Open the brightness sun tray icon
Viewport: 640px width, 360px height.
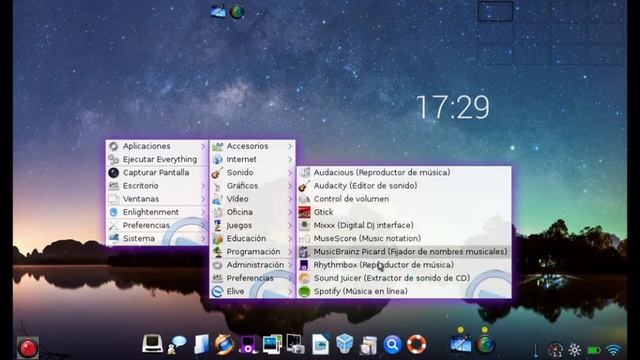575,350
